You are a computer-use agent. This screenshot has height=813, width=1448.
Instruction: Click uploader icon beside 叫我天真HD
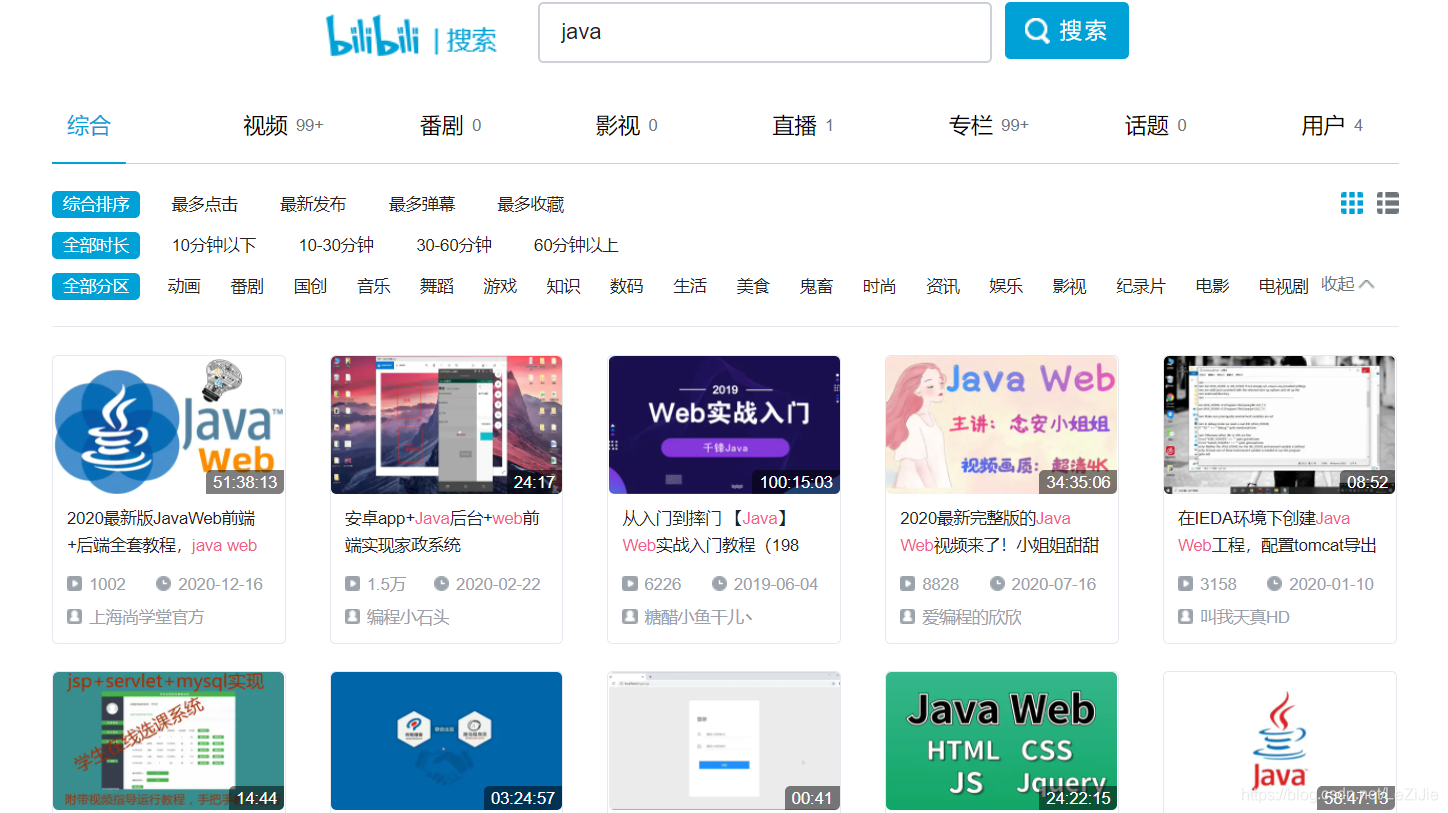(x=1186, y=617)
